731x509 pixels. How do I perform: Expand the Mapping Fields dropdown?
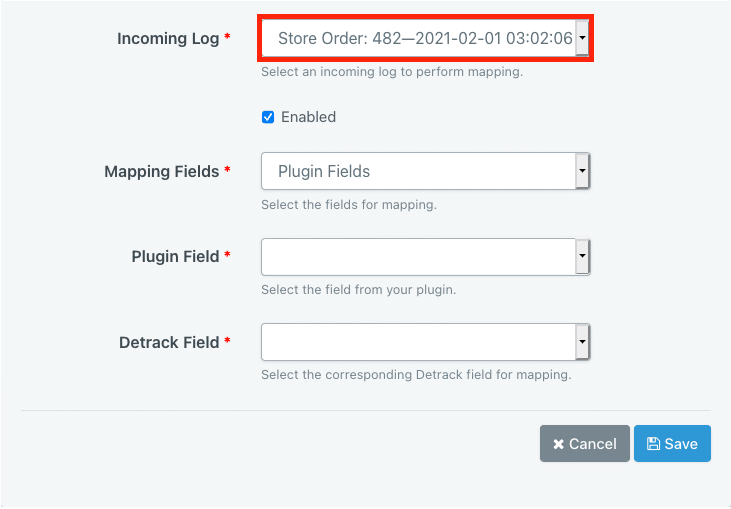tap(418, 171)
